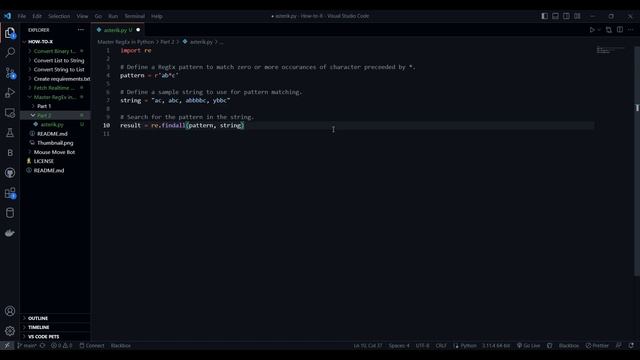Open the Remote Explorer icon

coord(10,113)
